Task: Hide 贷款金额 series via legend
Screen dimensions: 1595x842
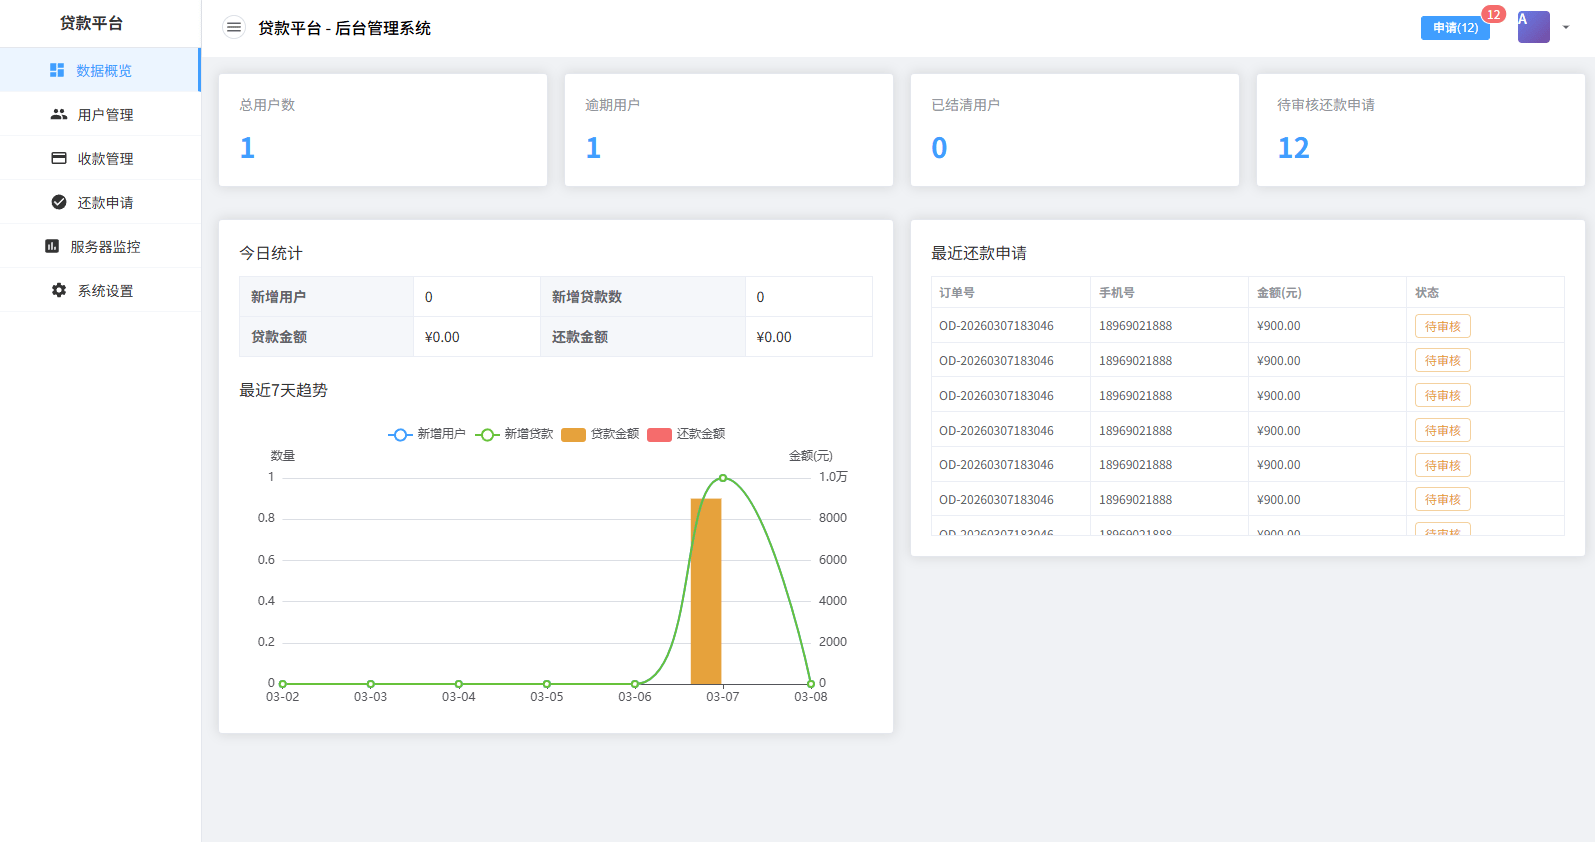Action: click(600, 434)
